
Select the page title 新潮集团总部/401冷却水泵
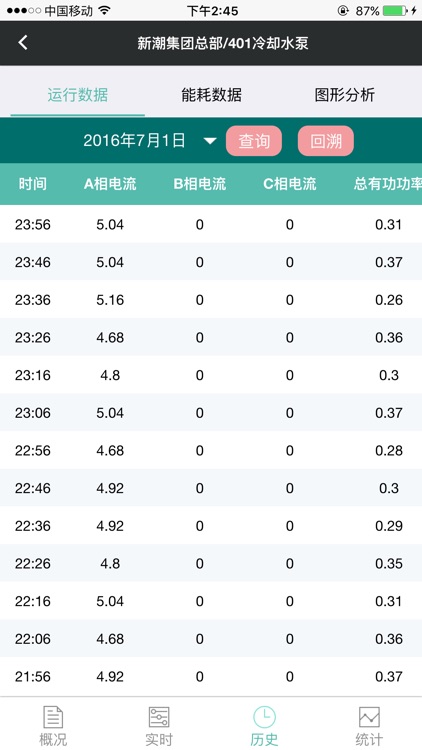(x=223, y=43)
